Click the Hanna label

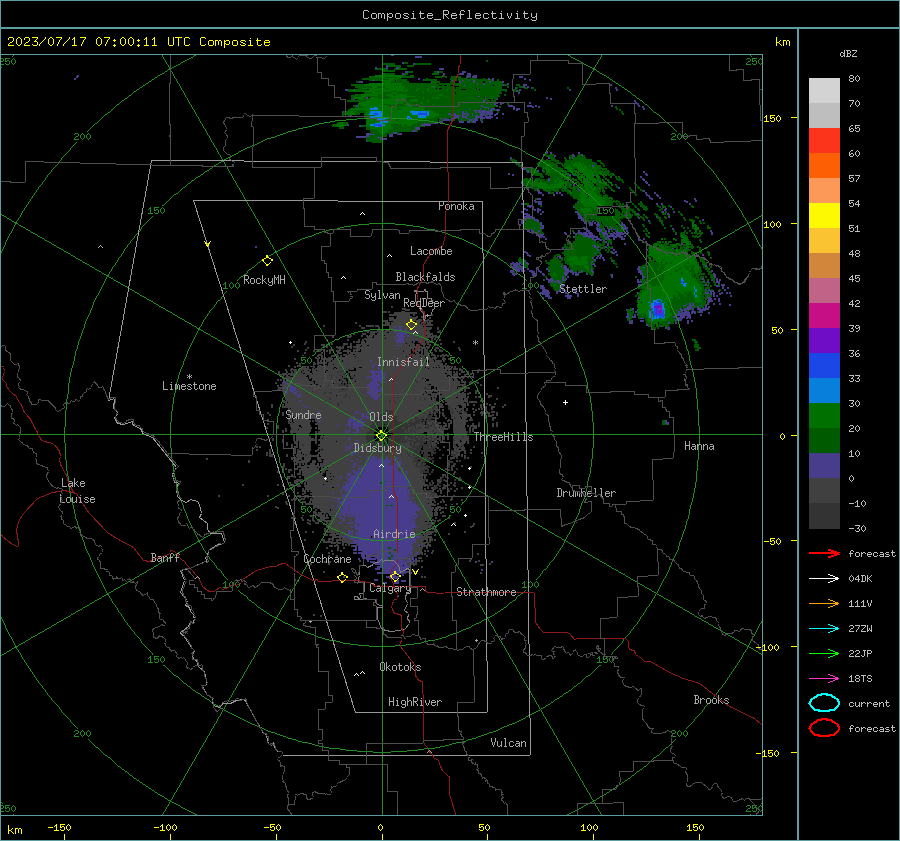coord(699,446)
